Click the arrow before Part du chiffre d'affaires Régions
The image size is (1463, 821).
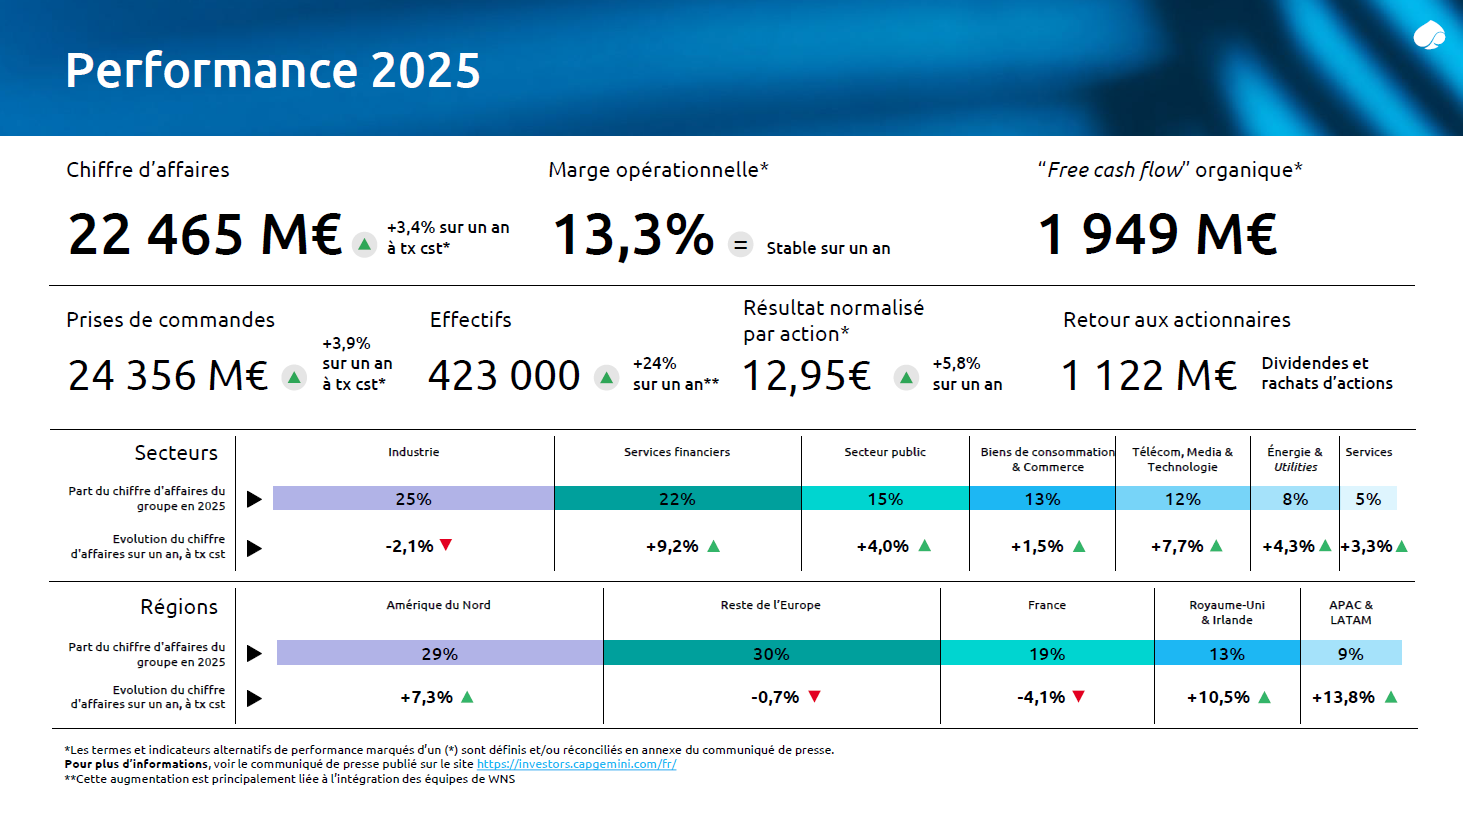point(256,653)
